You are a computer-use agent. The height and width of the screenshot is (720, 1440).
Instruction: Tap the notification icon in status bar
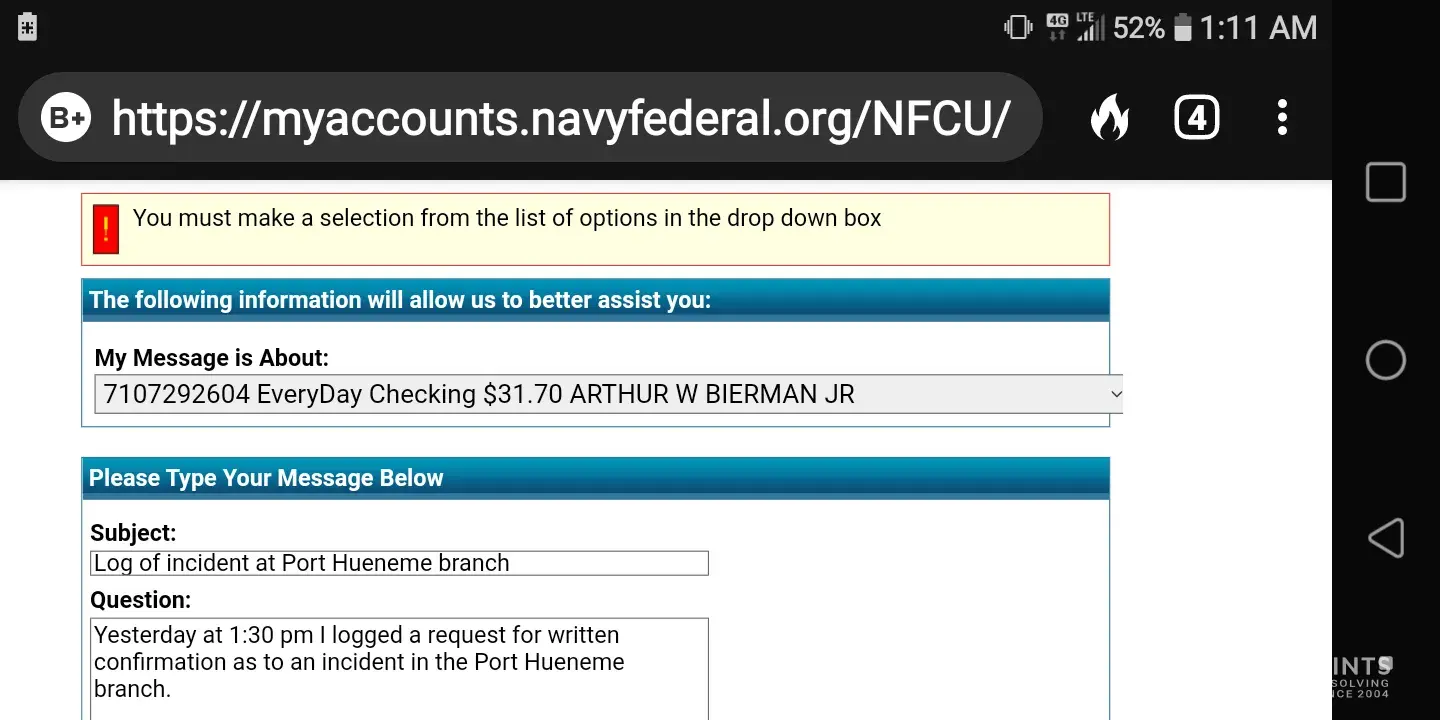click(28, 27)
